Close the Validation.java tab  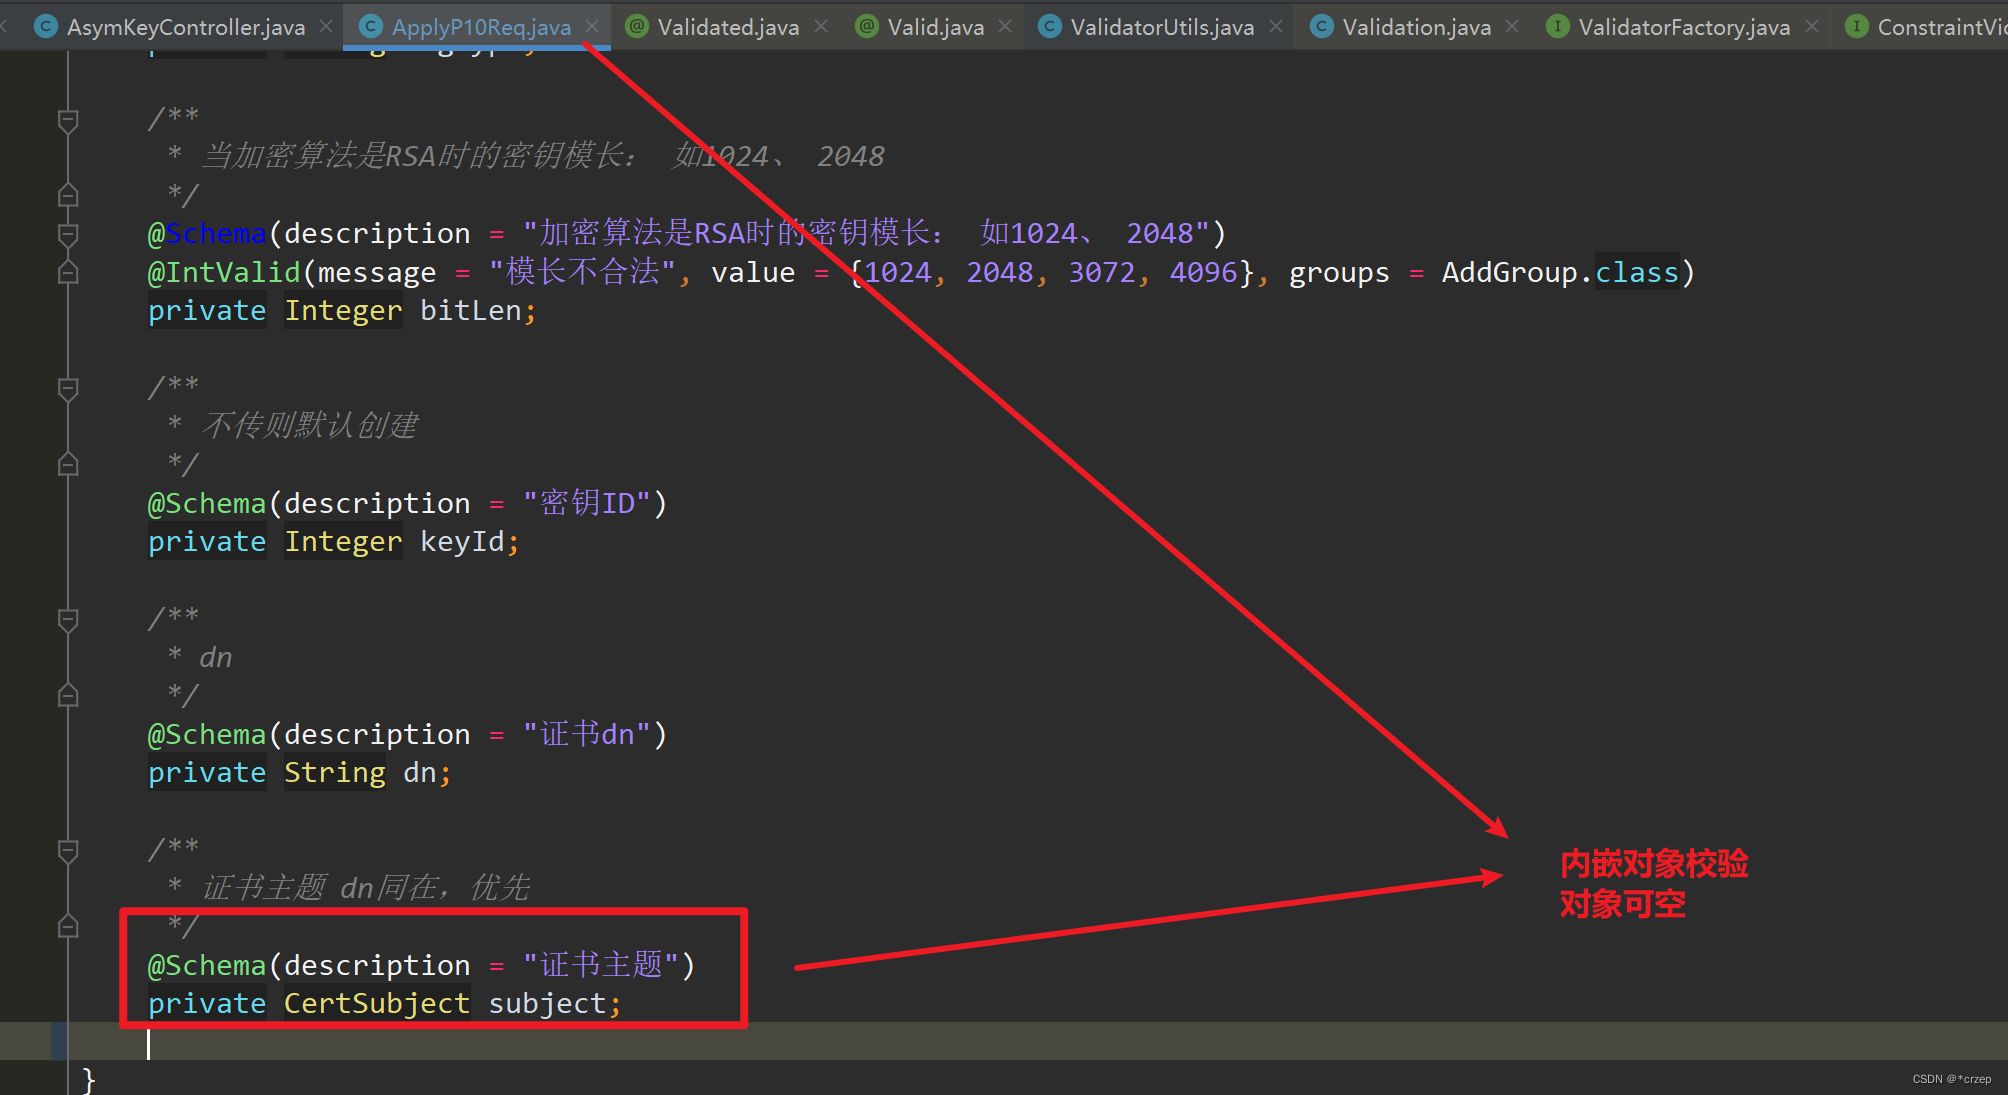[1512, 27]
